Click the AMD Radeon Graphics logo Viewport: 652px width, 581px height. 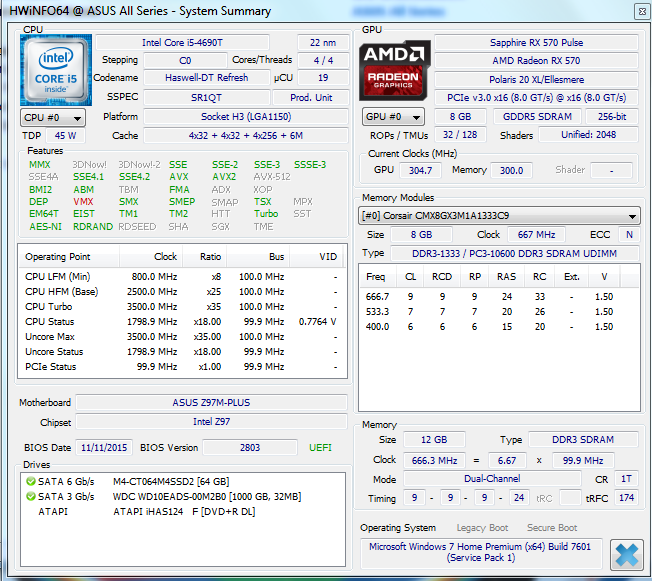pyautogui.click(x=395, y=70)
